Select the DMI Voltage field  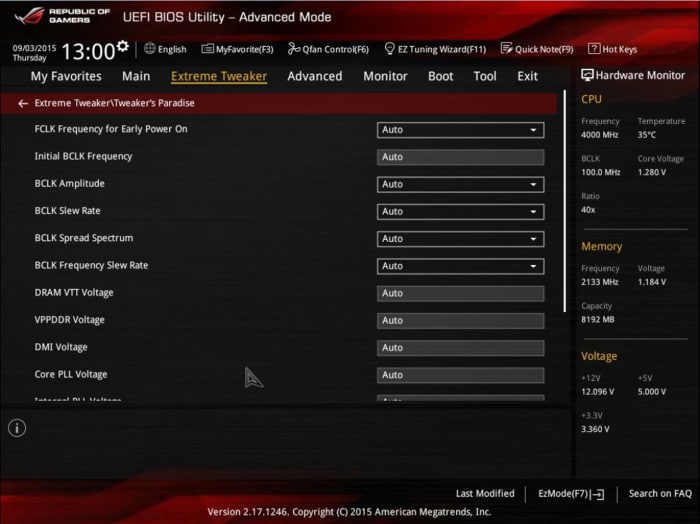click(x=460, y=348)
